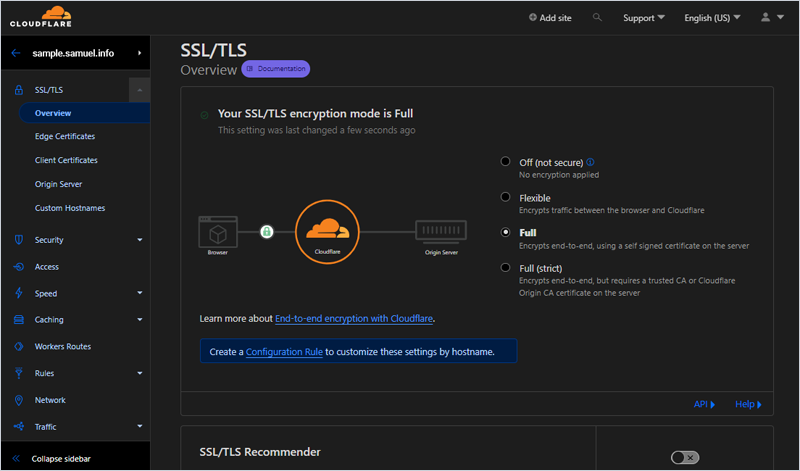The image size is (800, 471).
Task: Click Add site text
Action: pyautogui.click(x=556, y=18)
